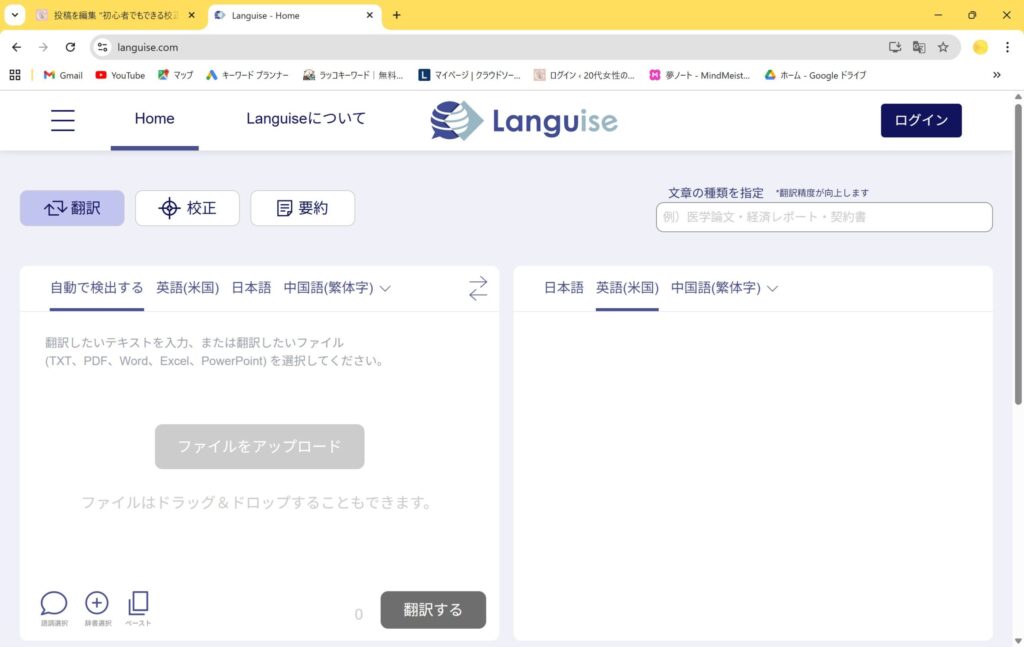Open the Languiseについて page

(306, 119)
